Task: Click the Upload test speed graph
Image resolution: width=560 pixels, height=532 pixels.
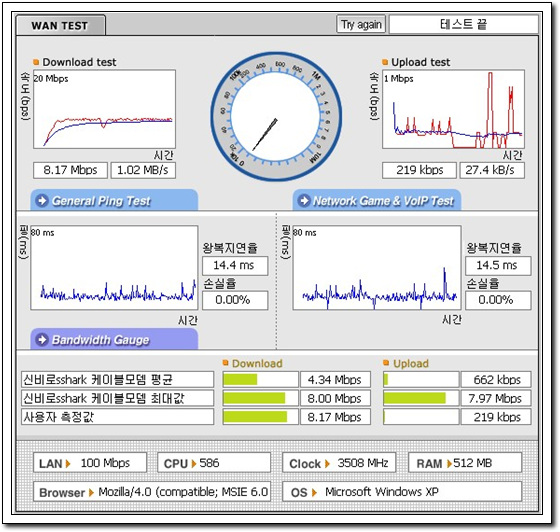Action: pos(453,109)
